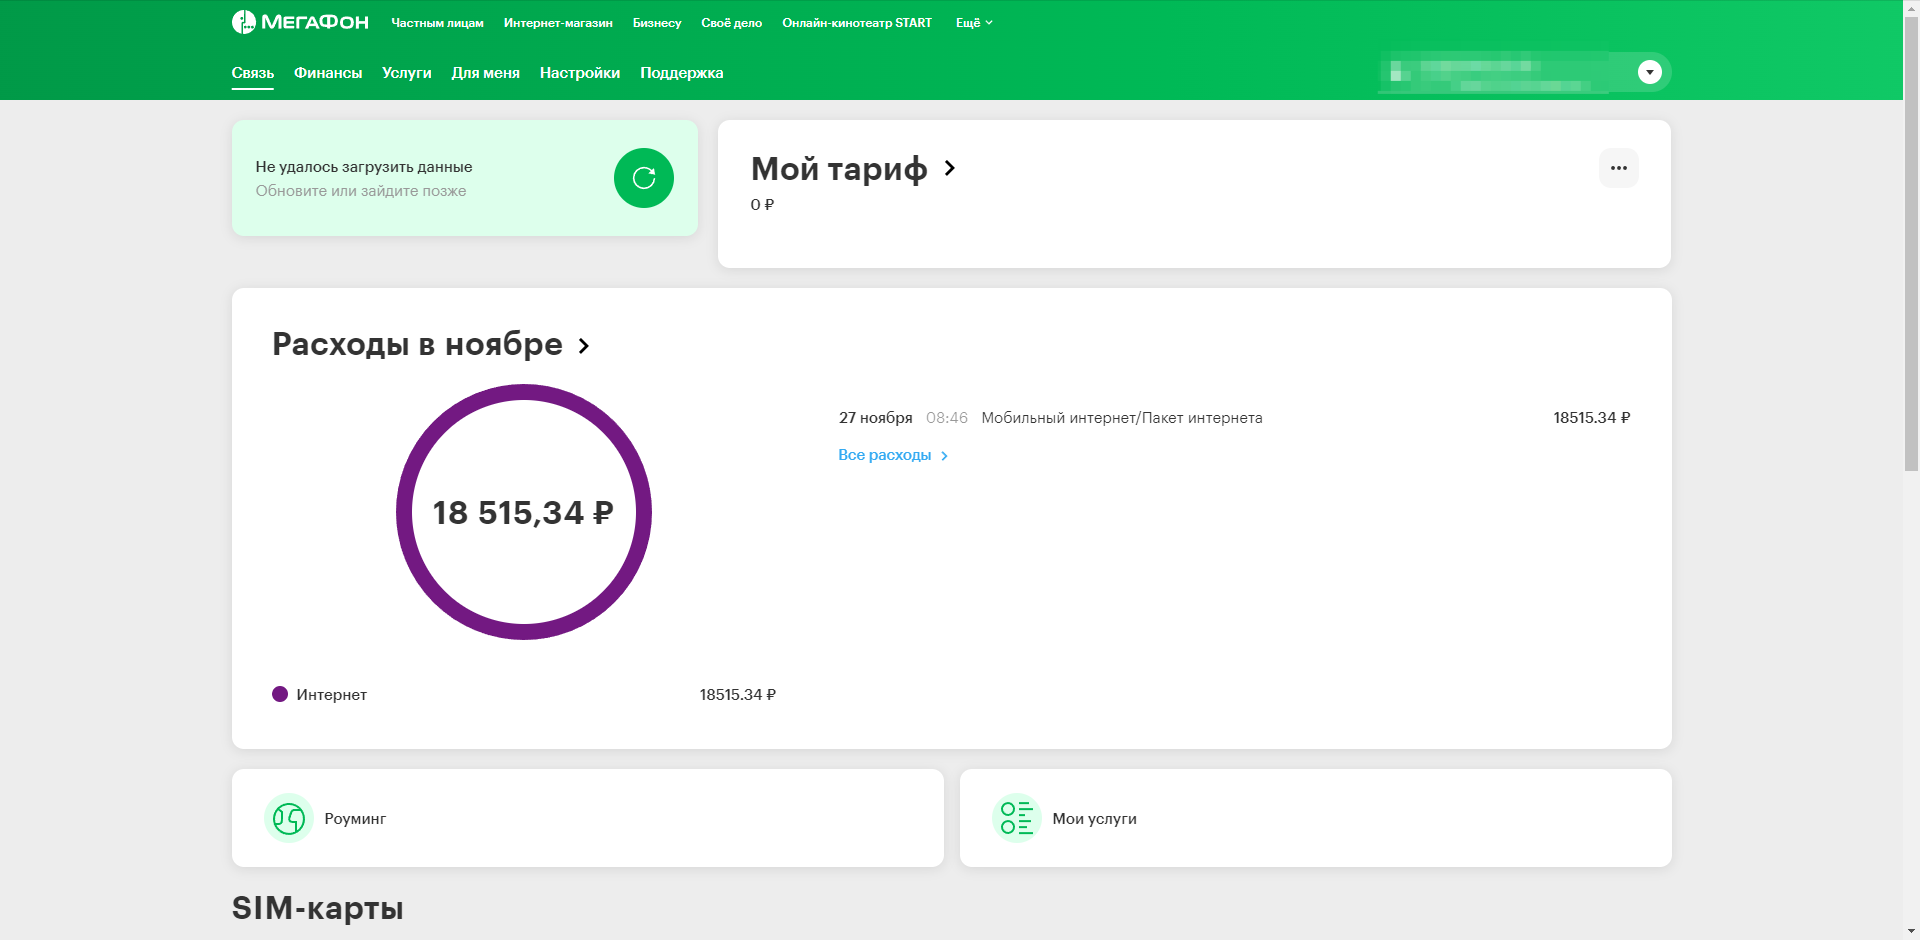Click the Интернет legend label

click(x=332, y=695)
